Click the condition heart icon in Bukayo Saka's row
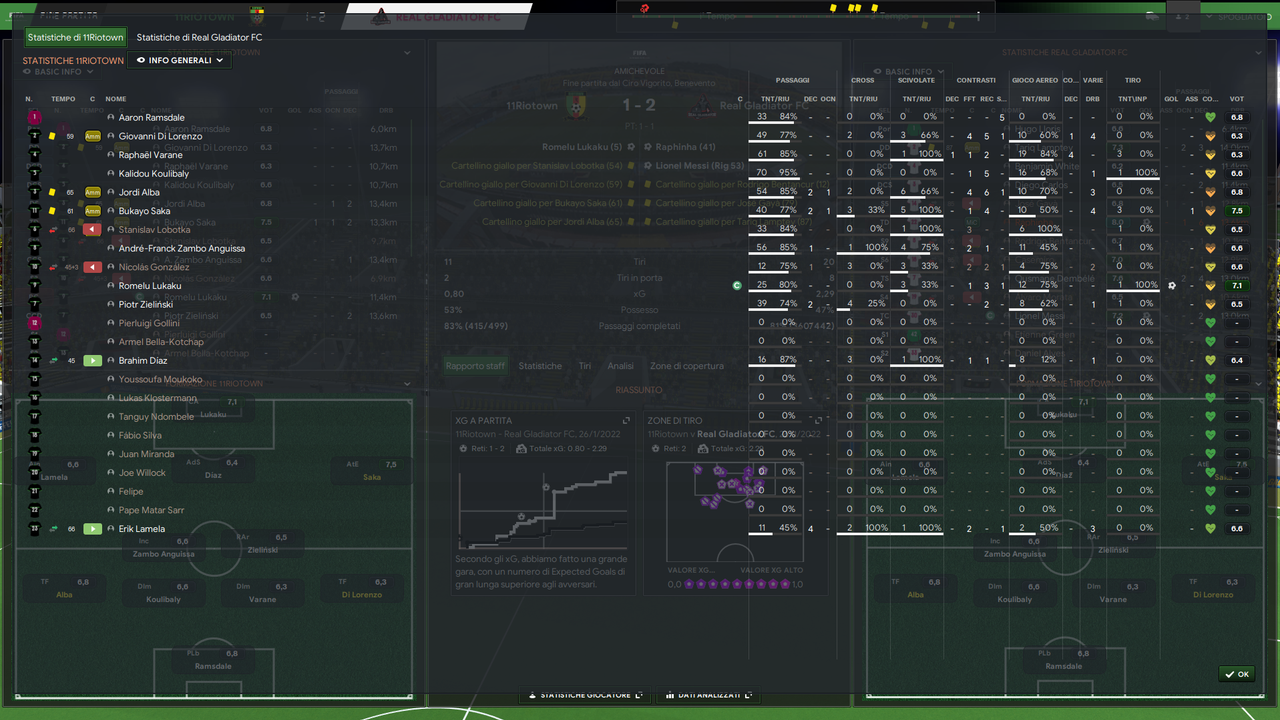1280x720 pixels. point(1211,211)
